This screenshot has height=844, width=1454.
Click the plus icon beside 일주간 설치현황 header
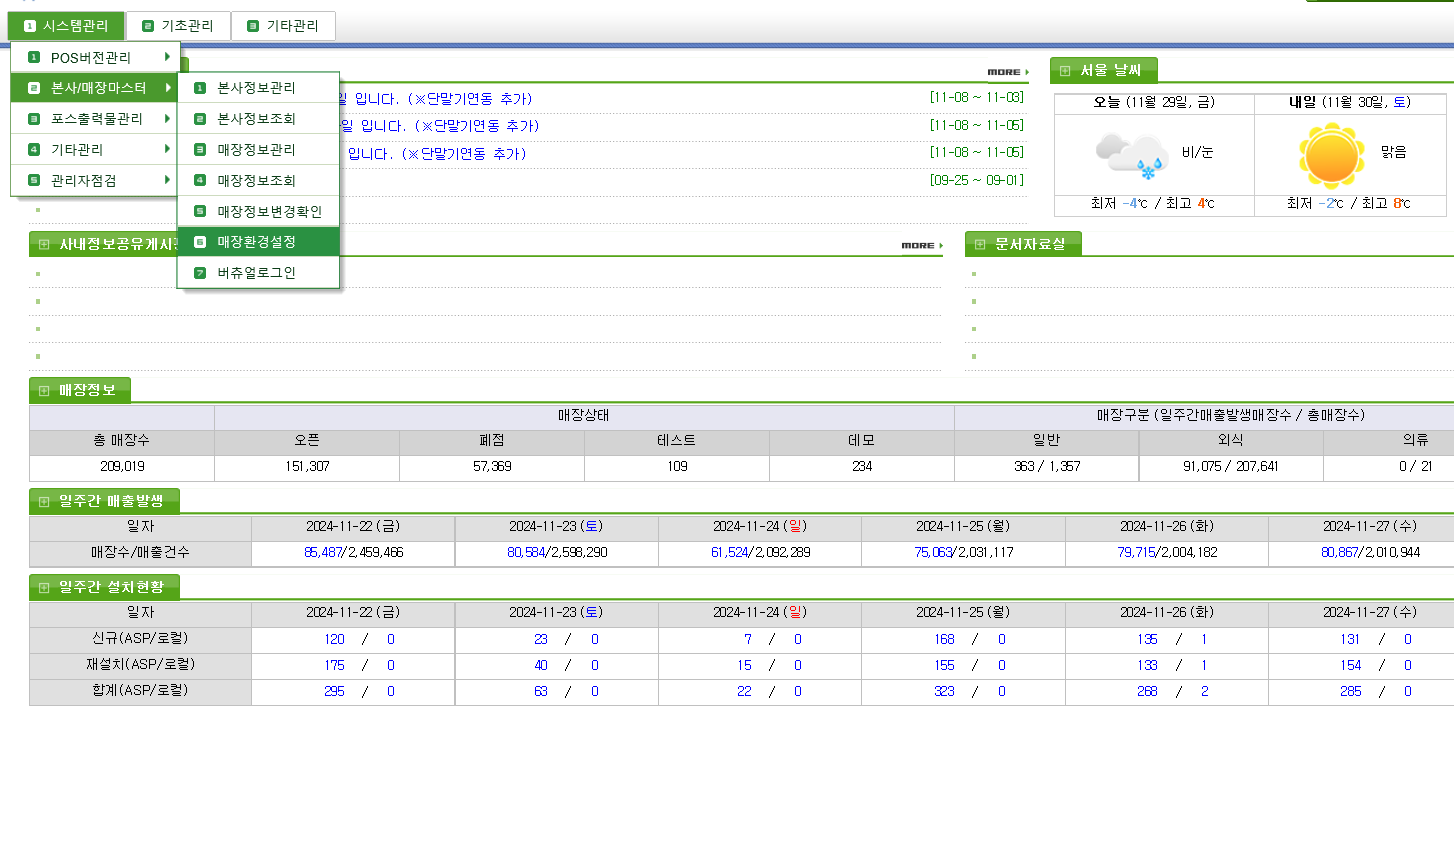pyautogui.click(x=43, y=587)
